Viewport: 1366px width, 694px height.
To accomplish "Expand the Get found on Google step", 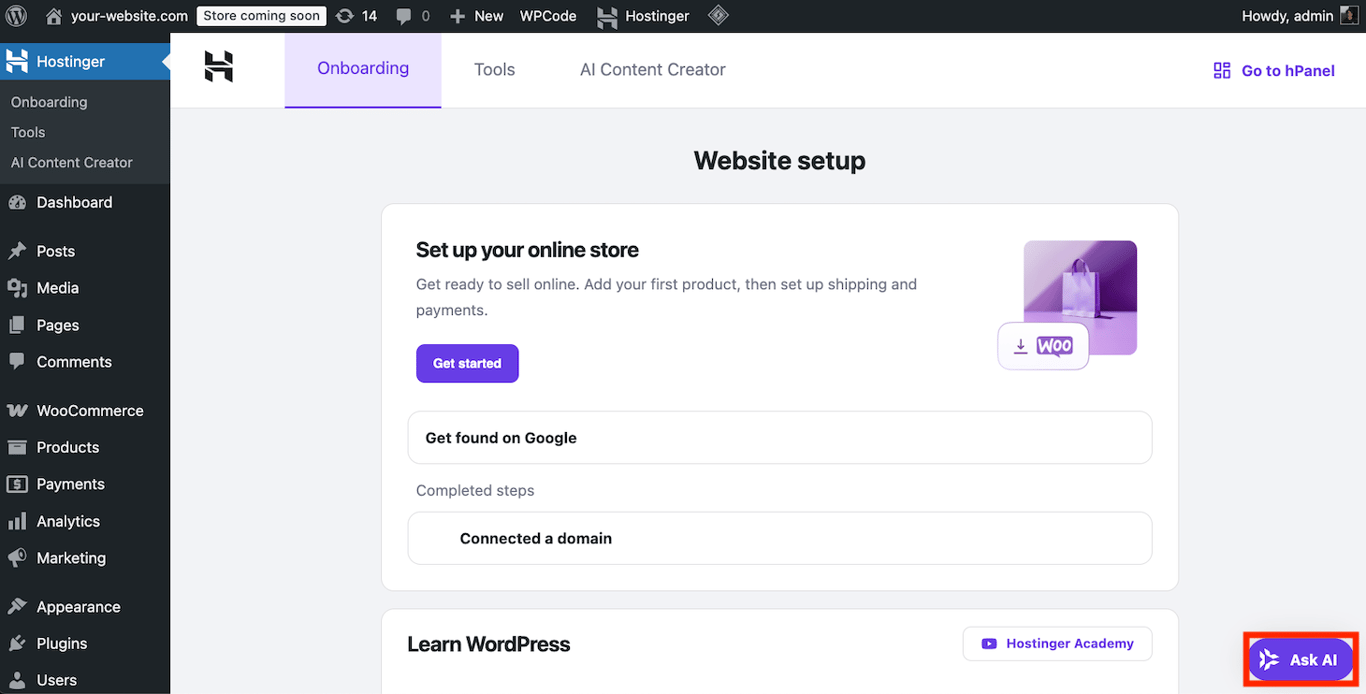I will tap(779, 437).
